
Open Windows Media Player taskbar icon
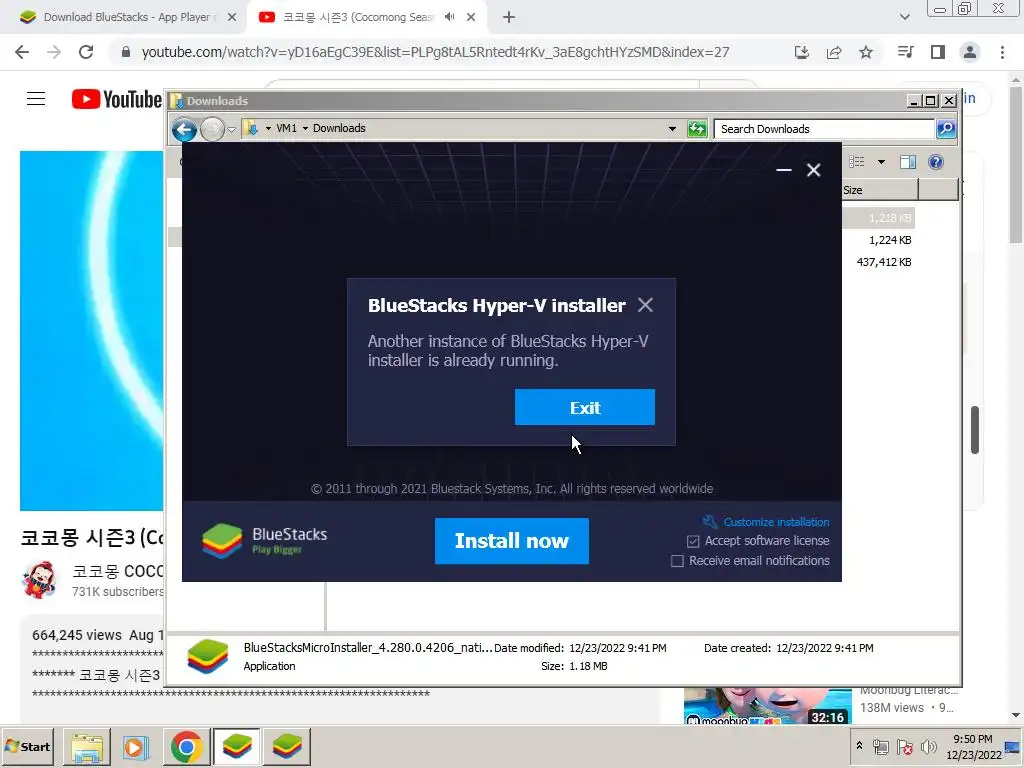tap(136, 747)
